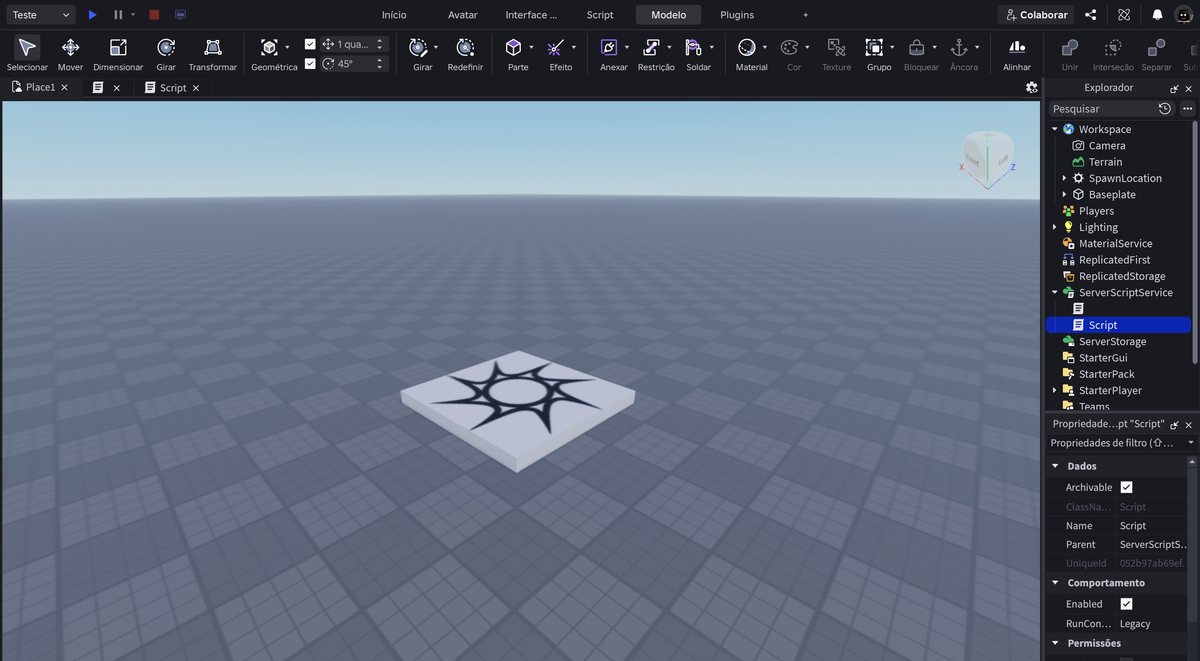Click the share icon beside Colaborar
1200x661 pixels.
click(1091, 15)
